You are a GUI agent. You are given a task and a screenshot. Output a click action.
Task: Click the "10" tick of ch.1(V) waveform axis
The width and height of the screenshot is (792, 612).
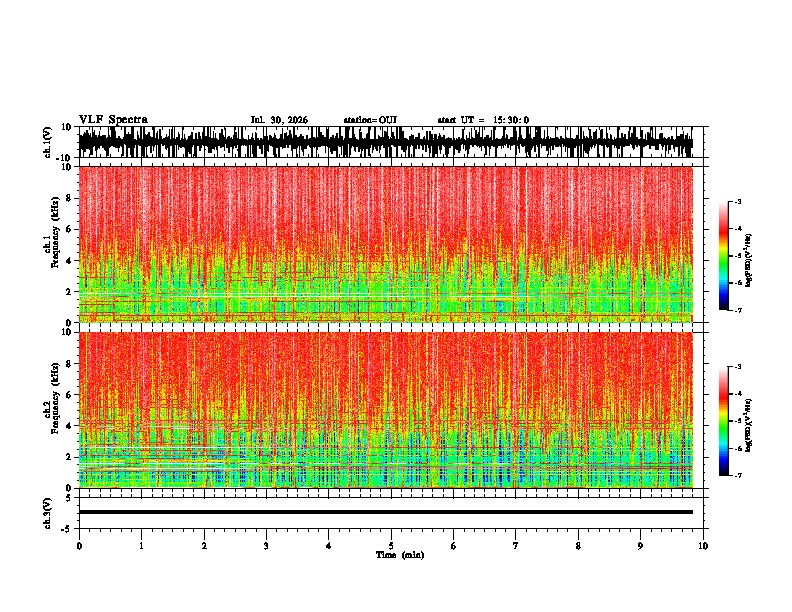(x=67, y=127)
